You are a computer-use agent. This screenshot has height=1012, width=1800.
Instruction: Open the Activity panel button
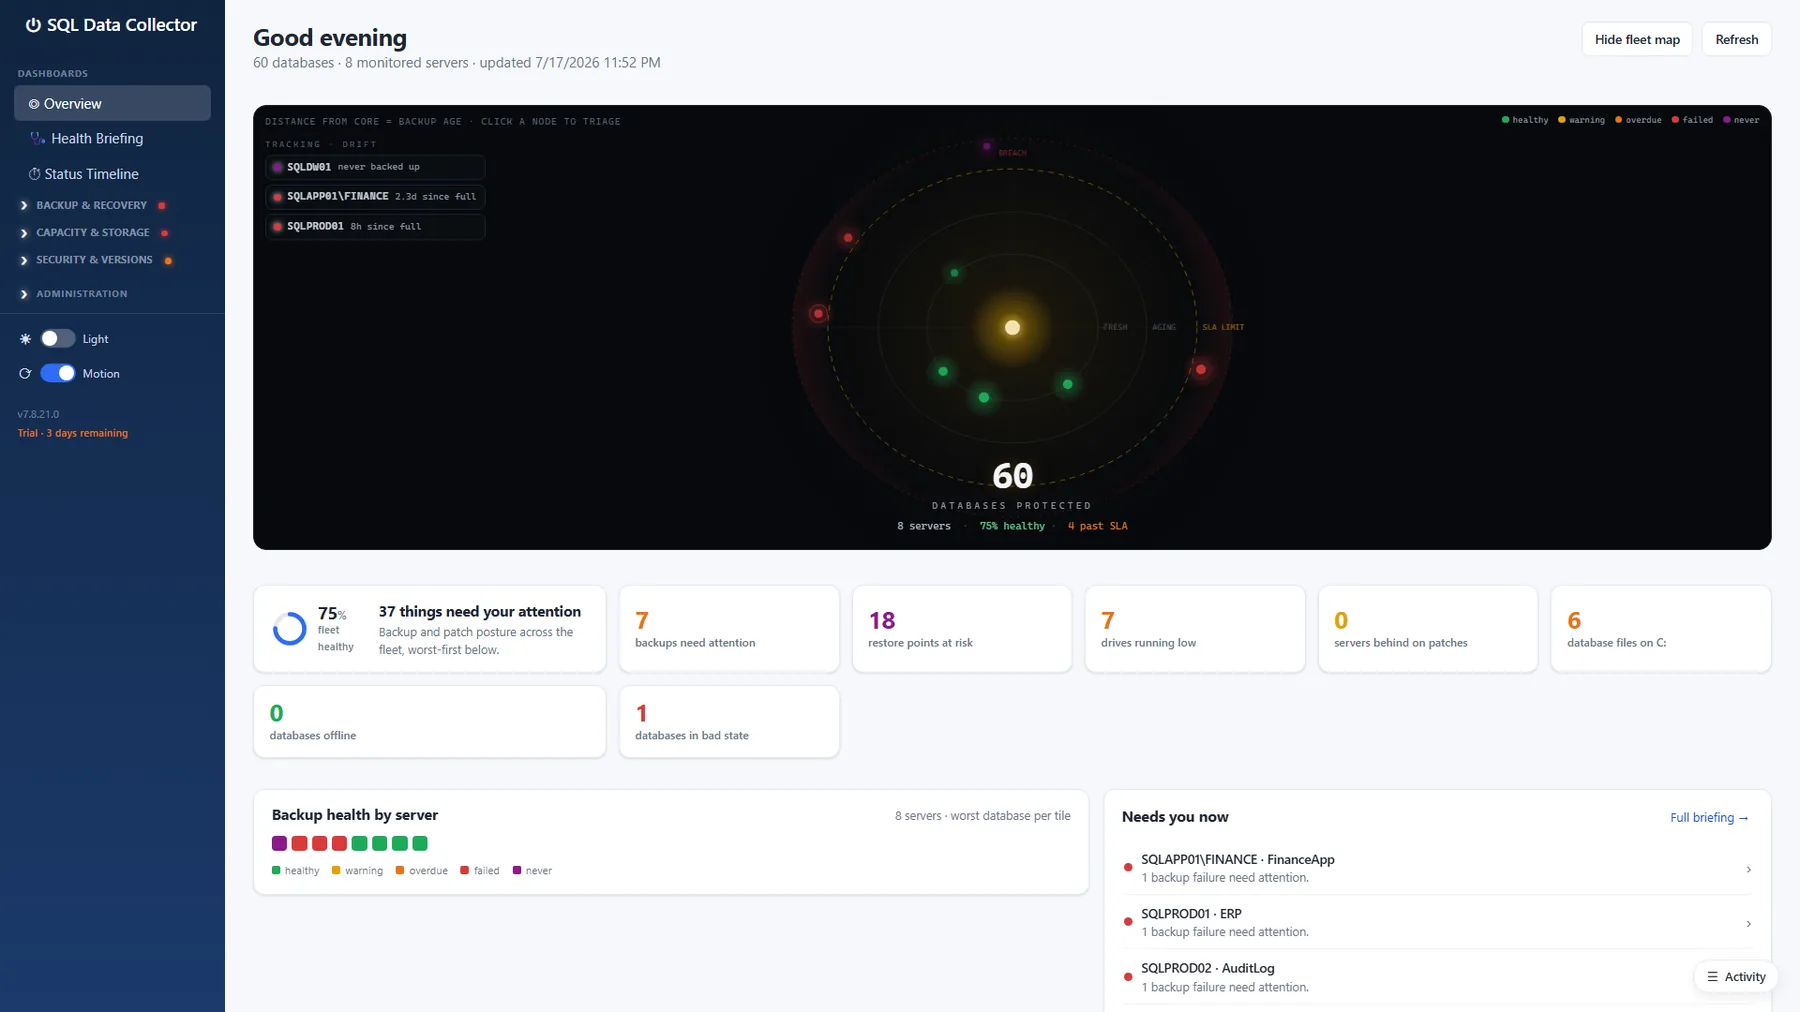(x=1736, y=977)
